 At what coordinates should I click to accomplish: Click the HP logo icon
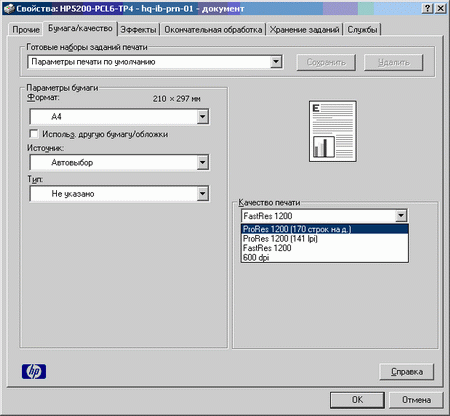click(34, 371)
